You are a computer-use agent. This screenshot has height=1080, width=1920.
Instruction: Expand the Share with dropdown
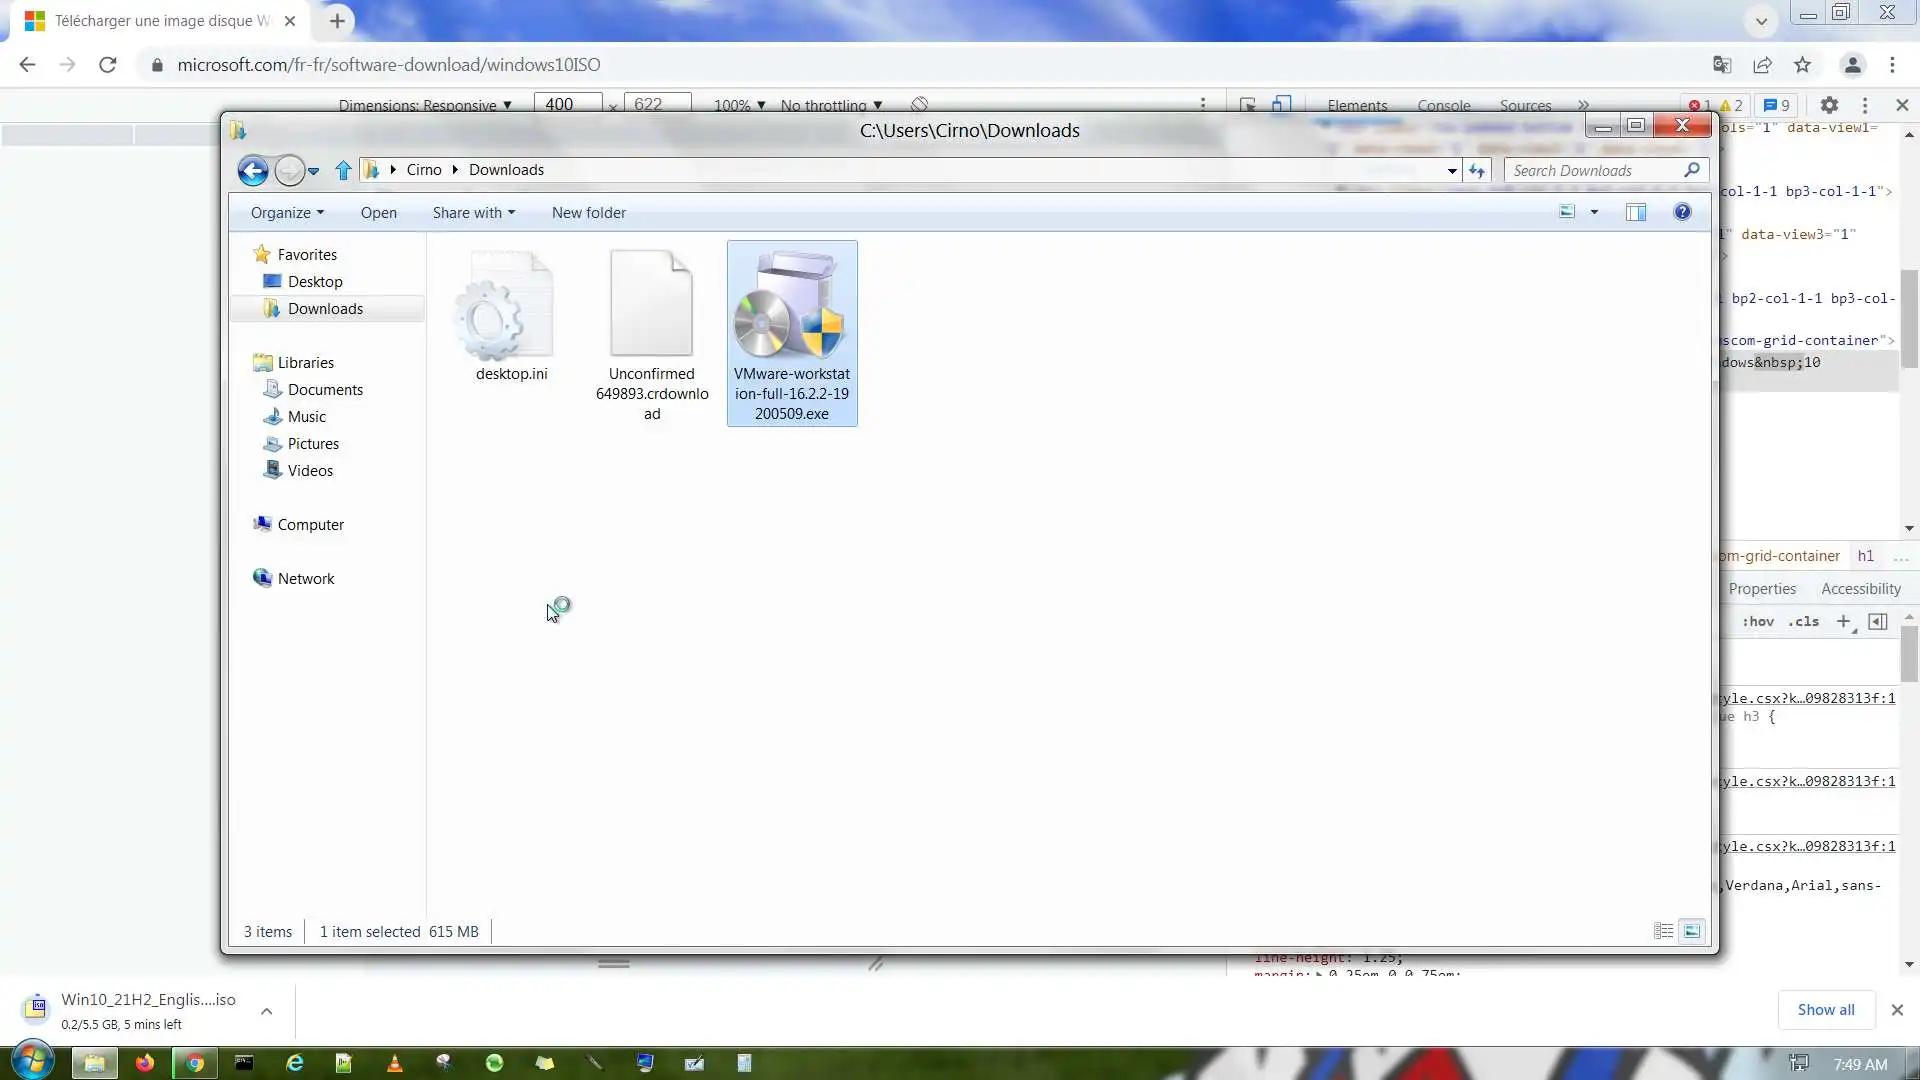pos(473,213)
